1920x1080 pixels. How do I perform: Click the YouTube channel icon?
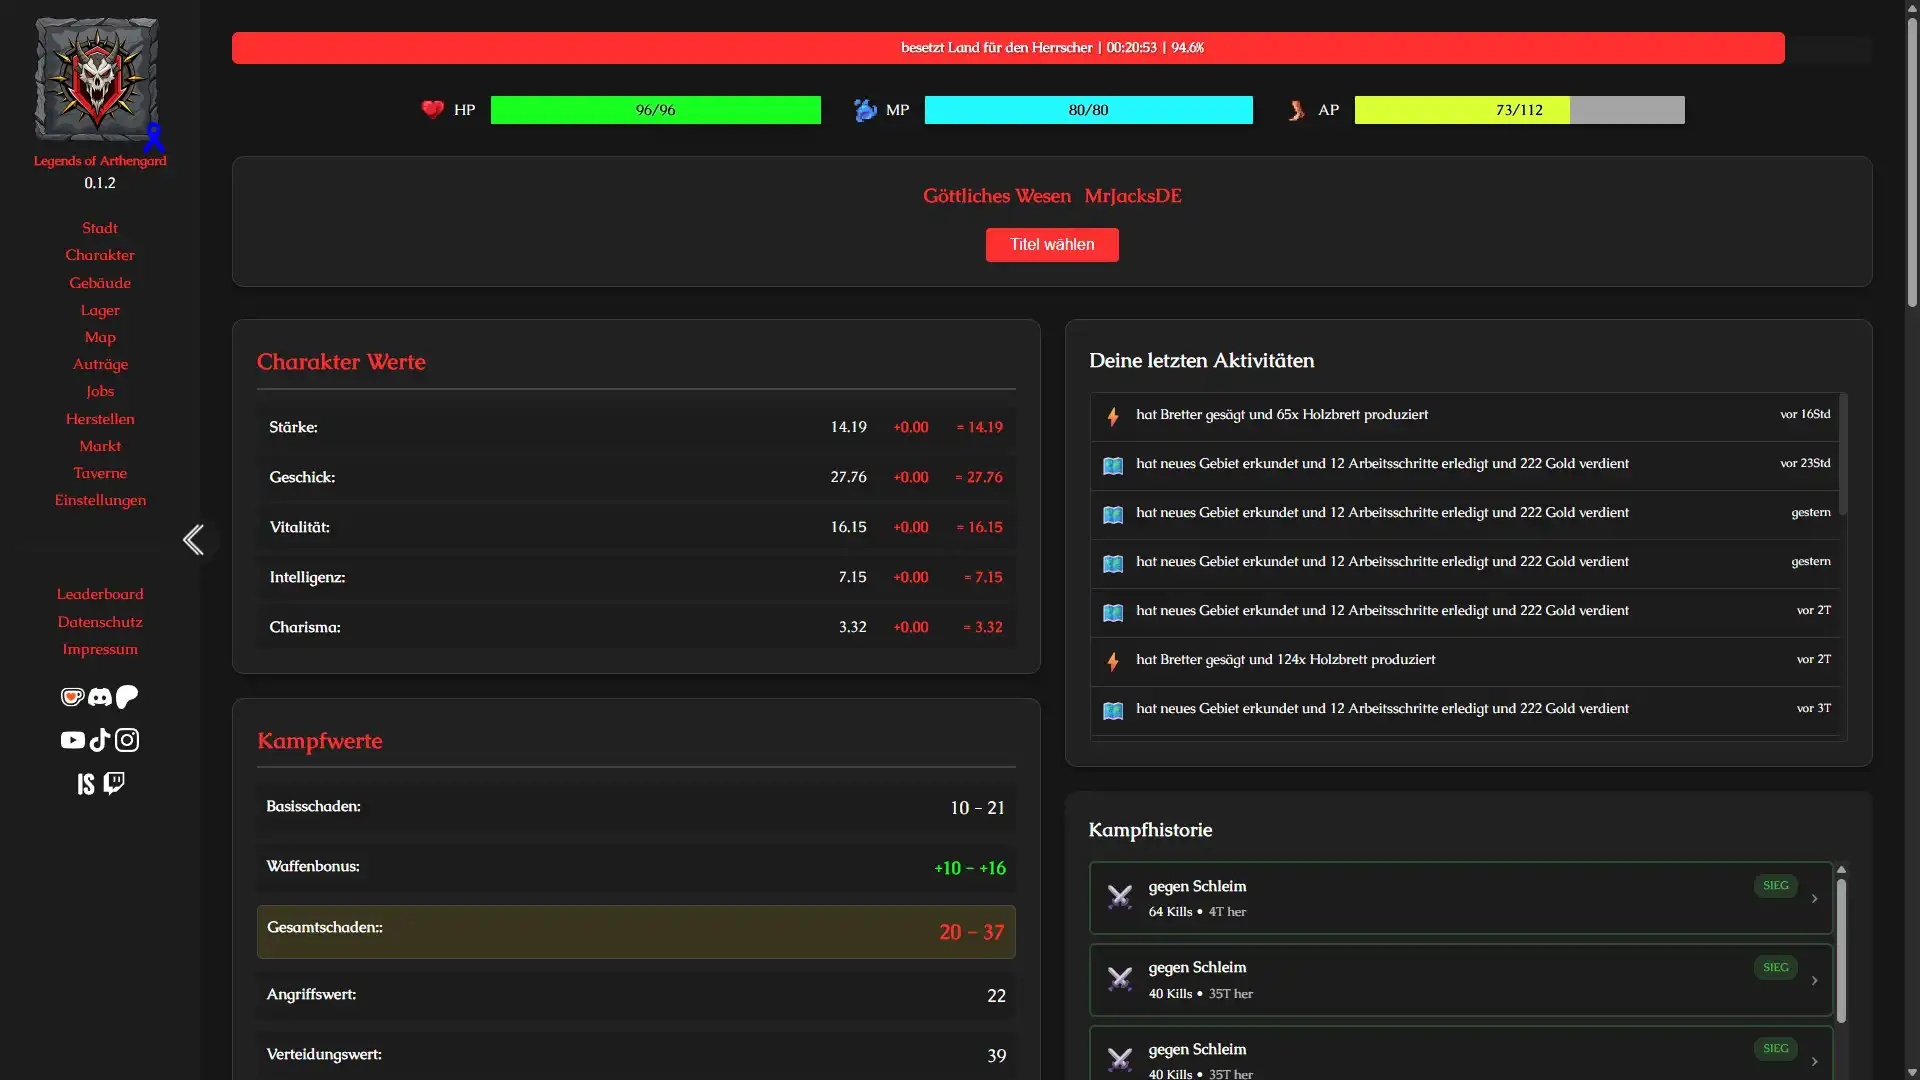[72, 740]
